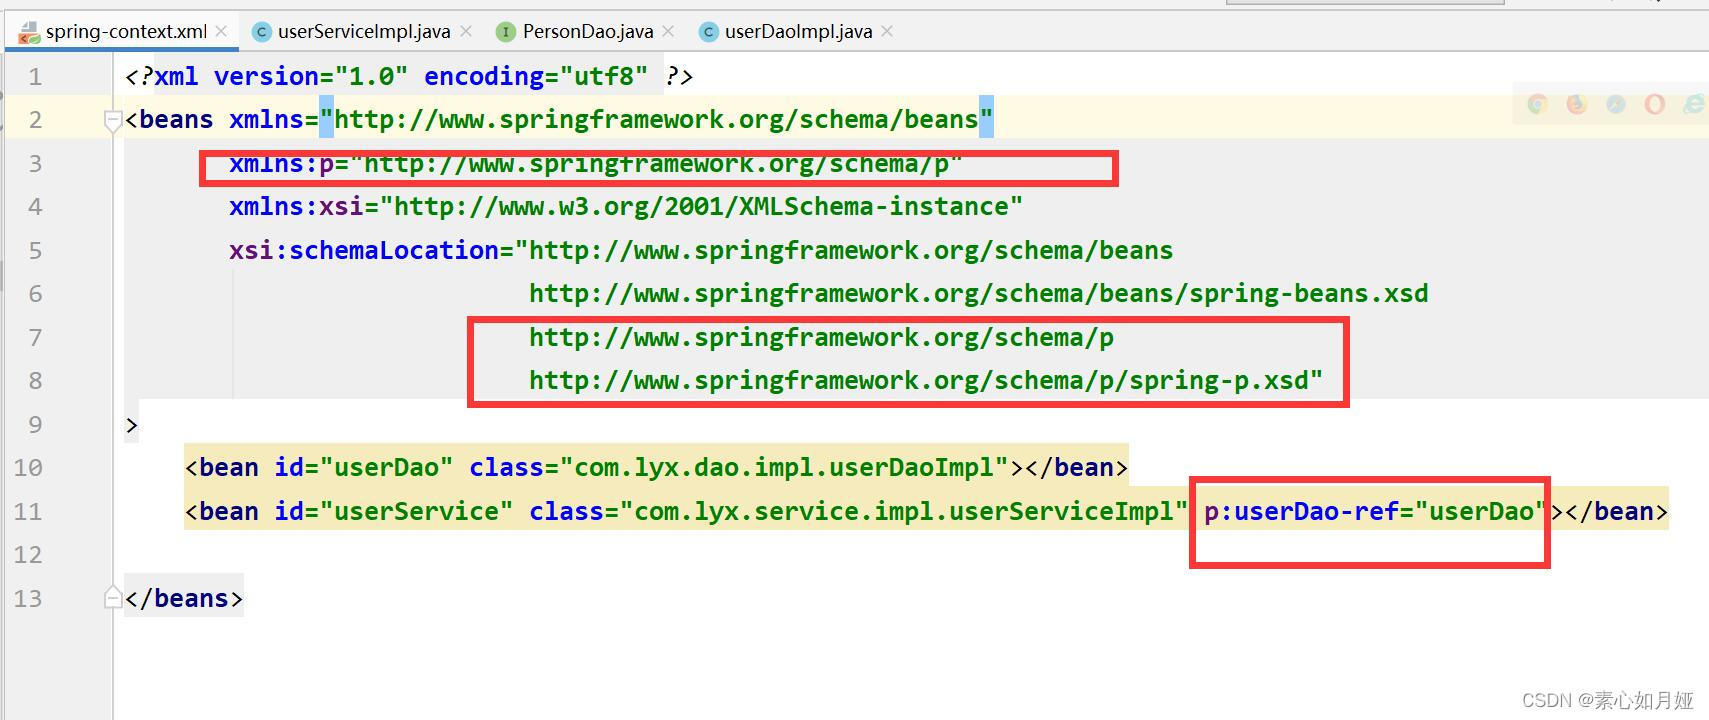
Task: Open in Opera browser icon
Action: (x=1654, y=104)
